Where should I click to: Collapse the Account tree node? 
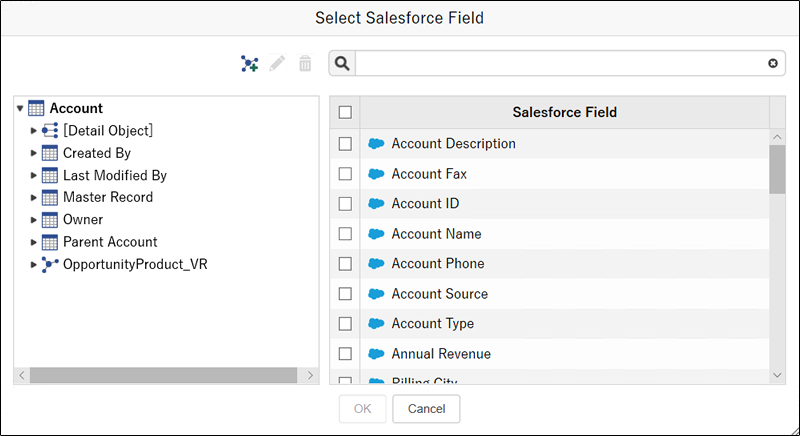(x=20, y=108)
